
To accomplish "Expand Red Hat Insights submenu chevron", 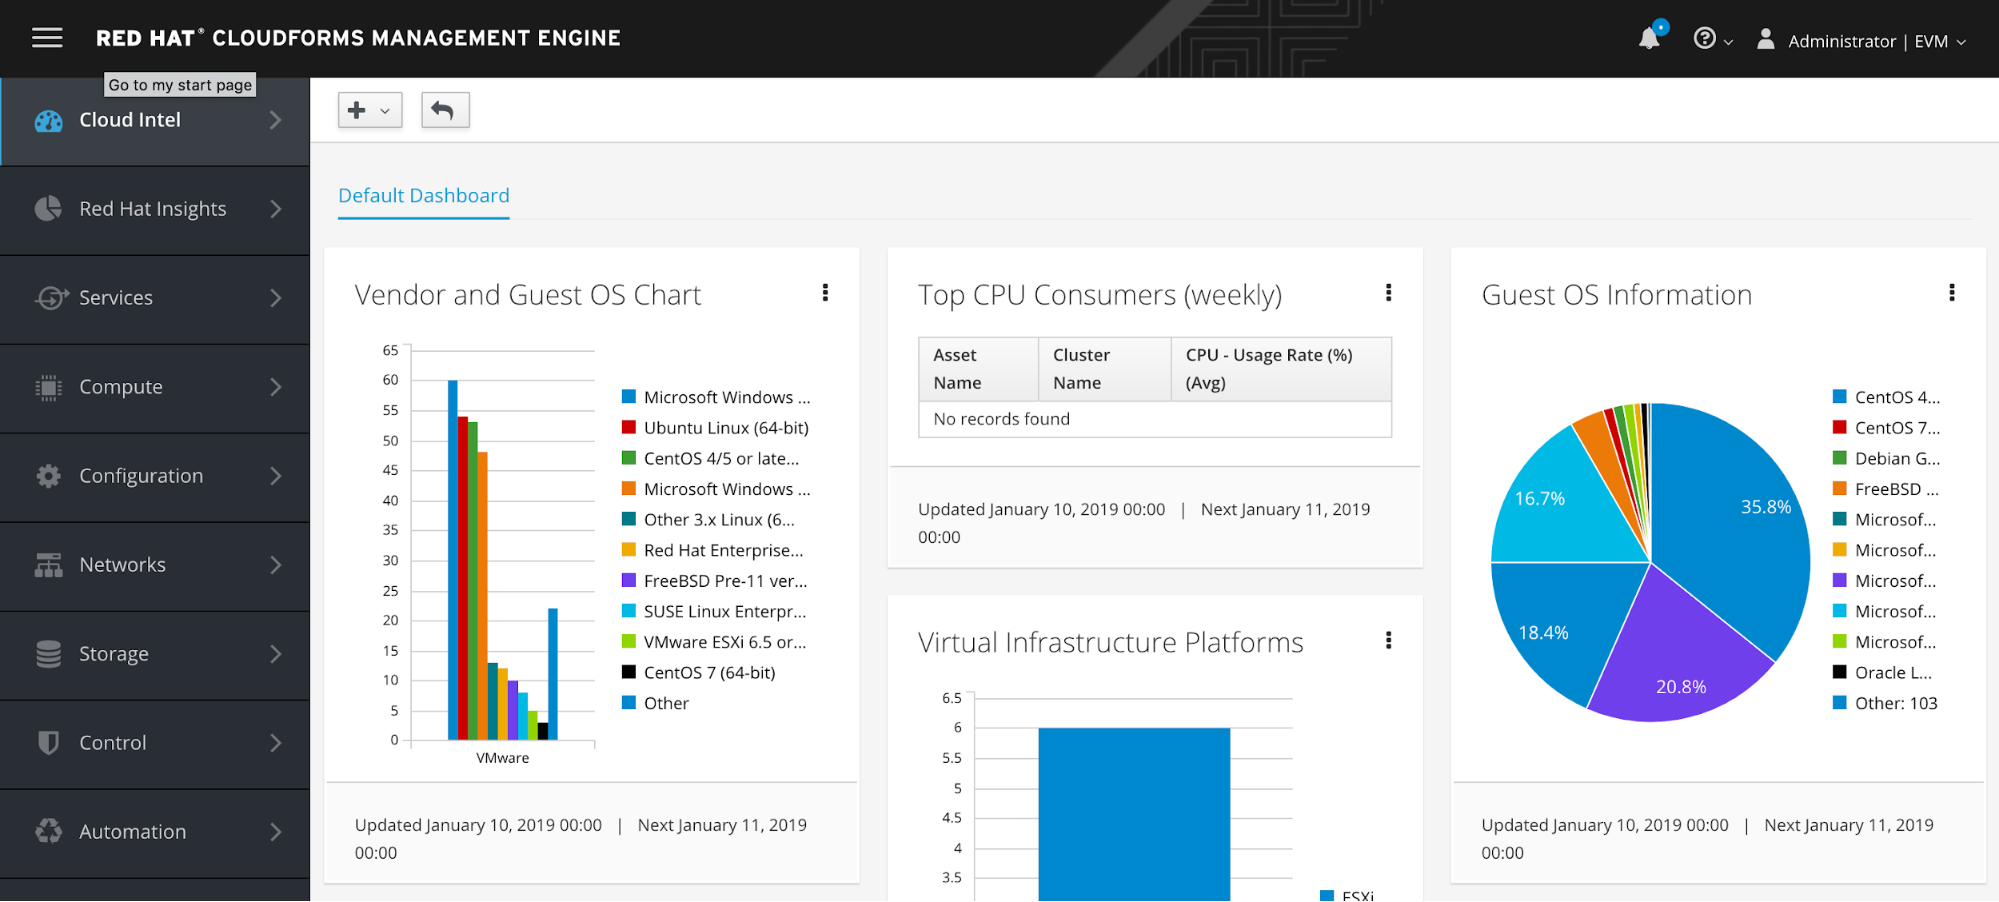I will (x=276, y=209).
